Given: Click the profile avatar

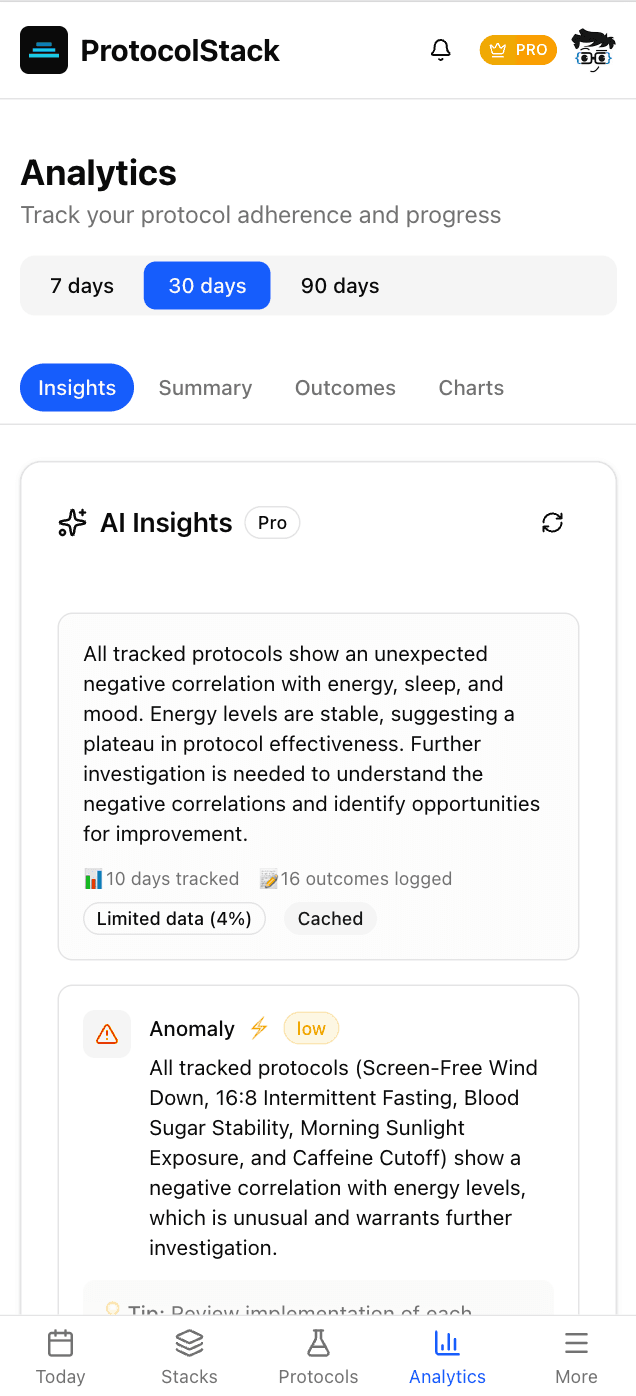Looking at the screenshot, I should [x=593, y=50].
